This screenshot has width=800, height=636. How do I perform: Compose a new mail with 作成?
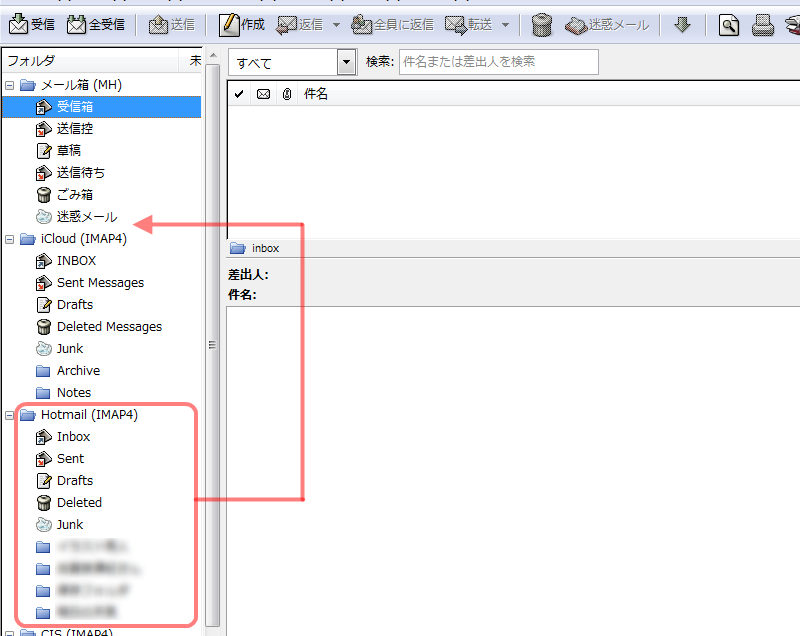pyautogui.click(x=241, y=25)
